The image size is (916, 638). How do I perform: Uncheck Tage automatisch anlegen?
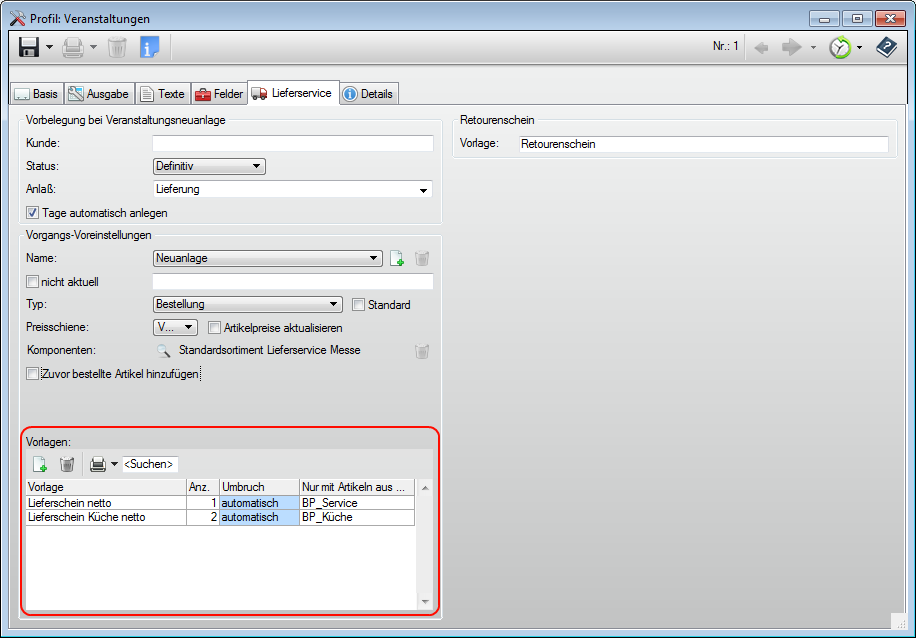click(33, 213)
